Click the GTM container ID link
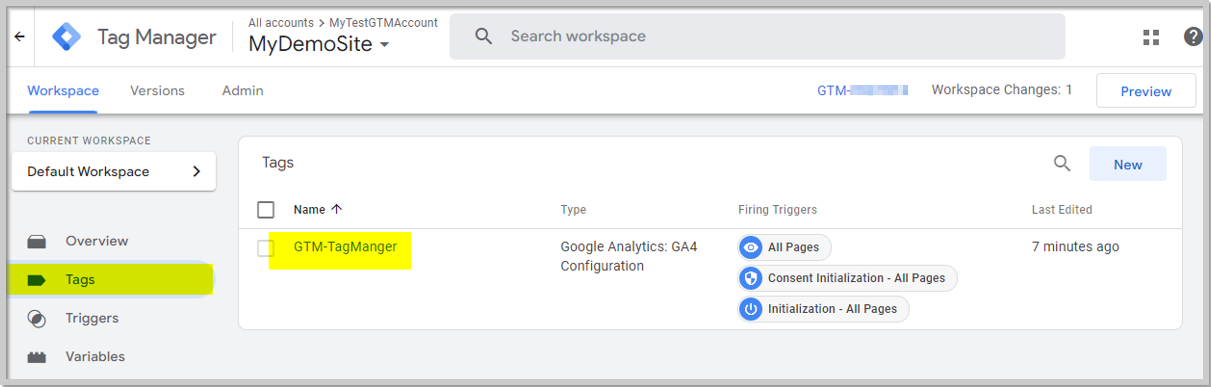 click(863, 90)
